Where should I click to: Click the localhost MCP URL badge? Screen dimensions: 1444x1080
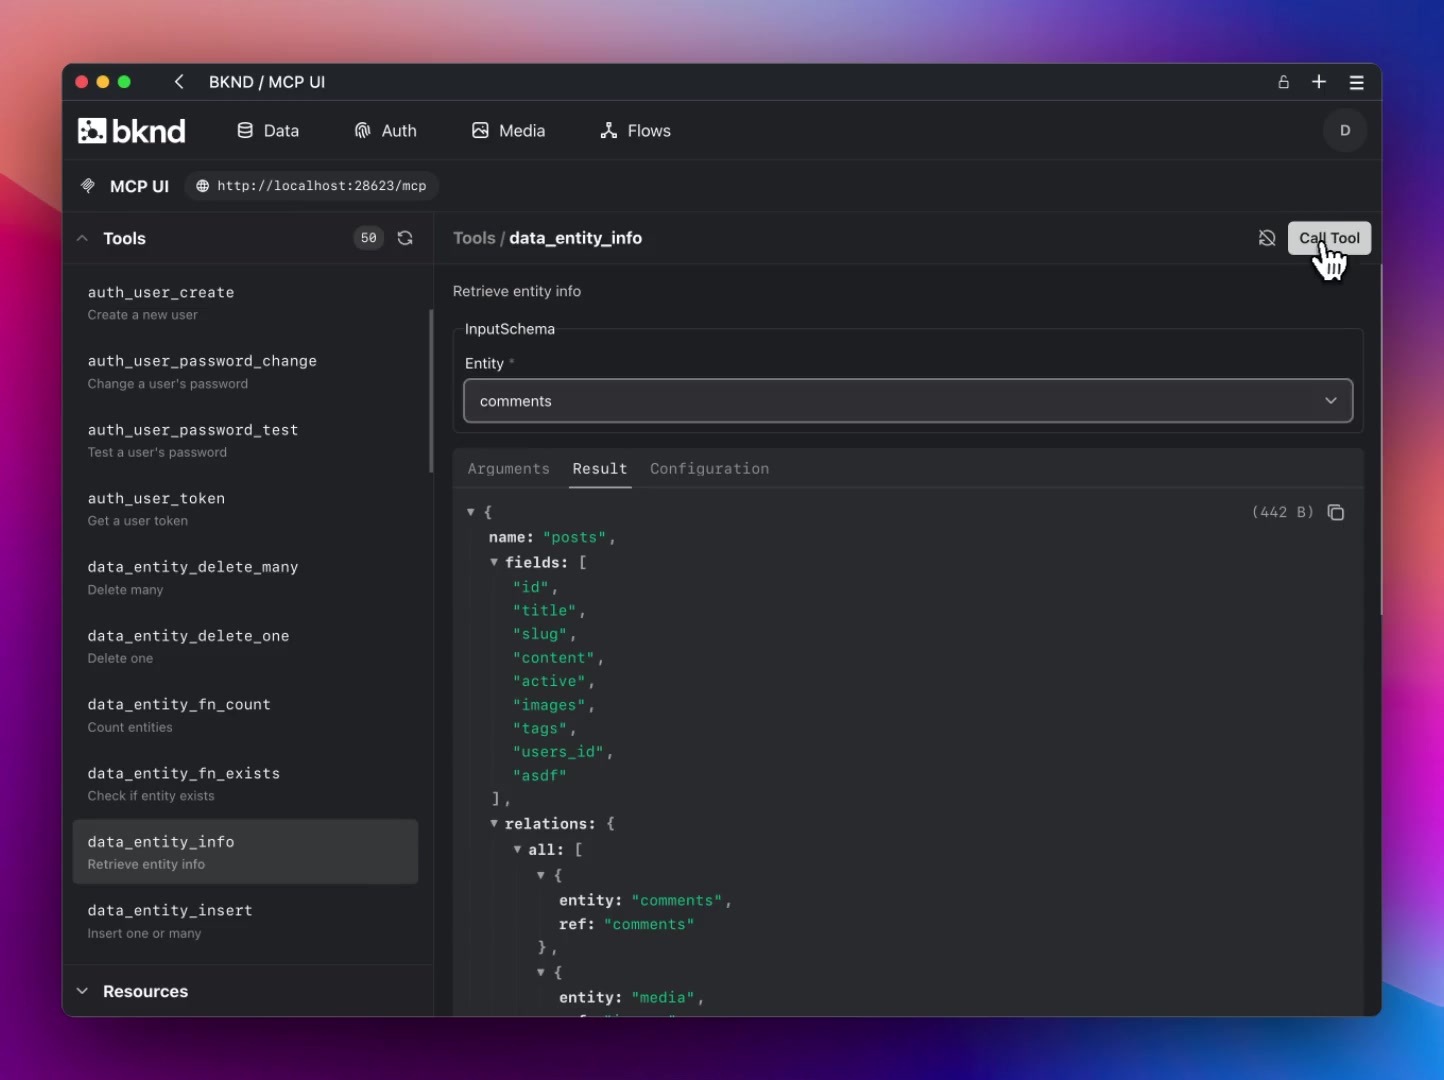click(312, 186)
